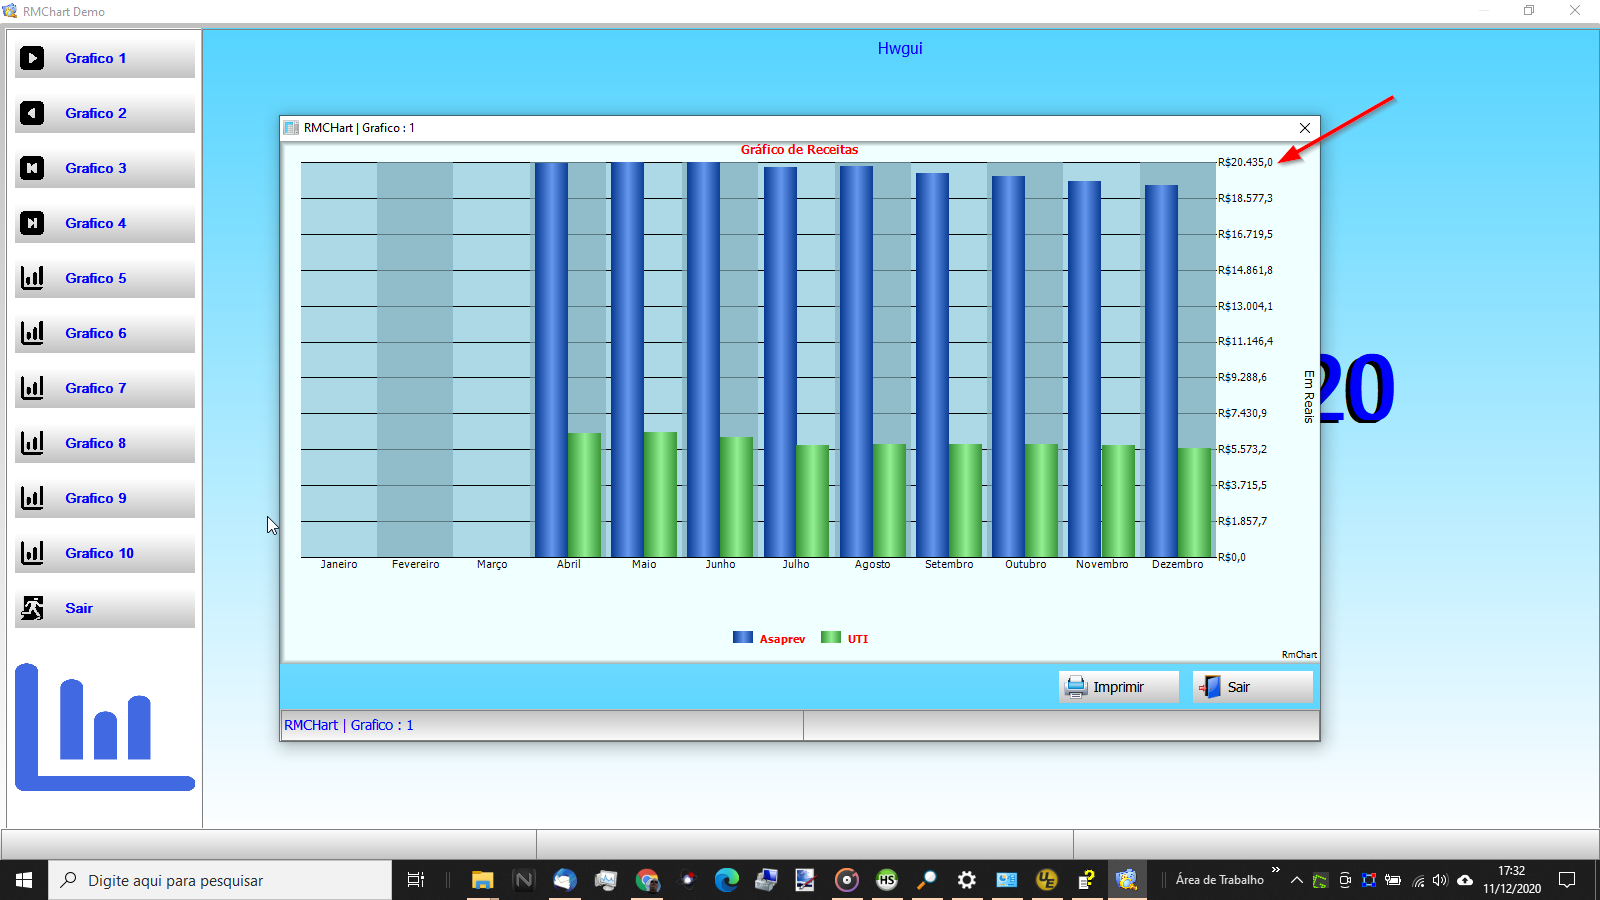Expand the Área de Trabalho toolbar chevron
The width and height of the screenshot is (1600, 900).
1276,870
